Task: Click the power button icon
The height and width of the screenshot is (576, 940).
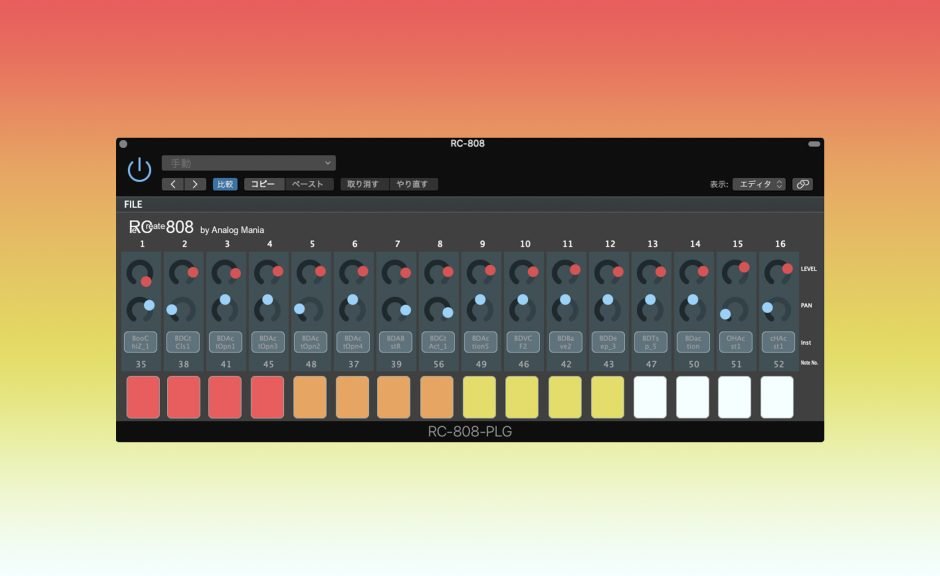Action: point(141,168)
